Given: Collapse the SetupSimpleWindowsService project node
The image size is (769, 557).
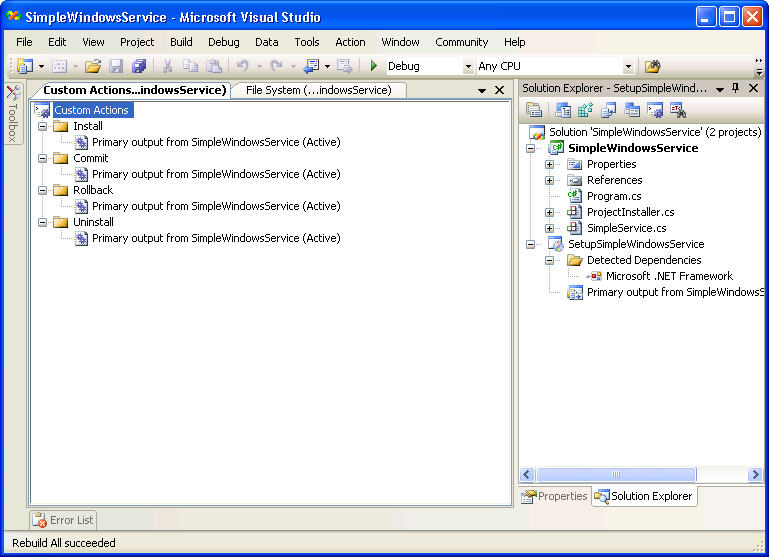Looking at the screenshot, I should (531, 244).
